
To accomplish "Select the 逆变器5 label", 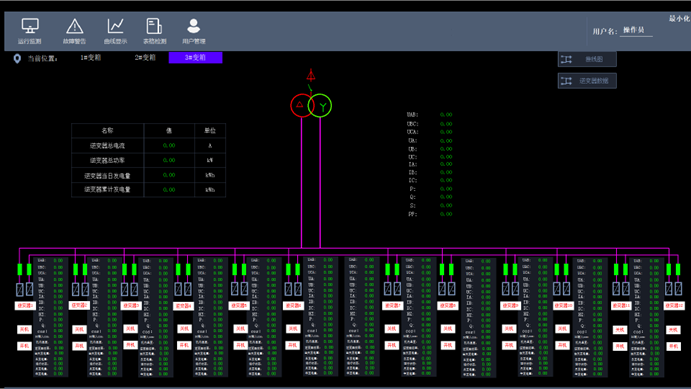I will (x=238, y=305).
